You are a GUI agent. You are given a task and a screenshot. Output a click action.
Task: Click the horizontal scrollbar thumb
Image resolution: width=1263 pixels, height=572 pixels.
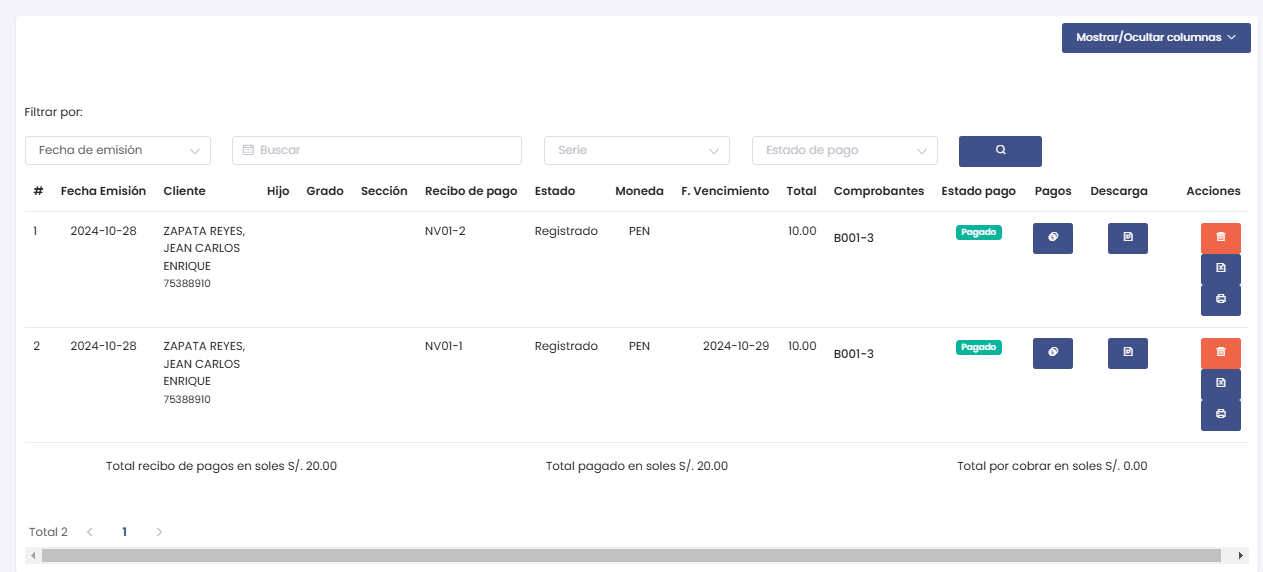click(x=631, y=555)
